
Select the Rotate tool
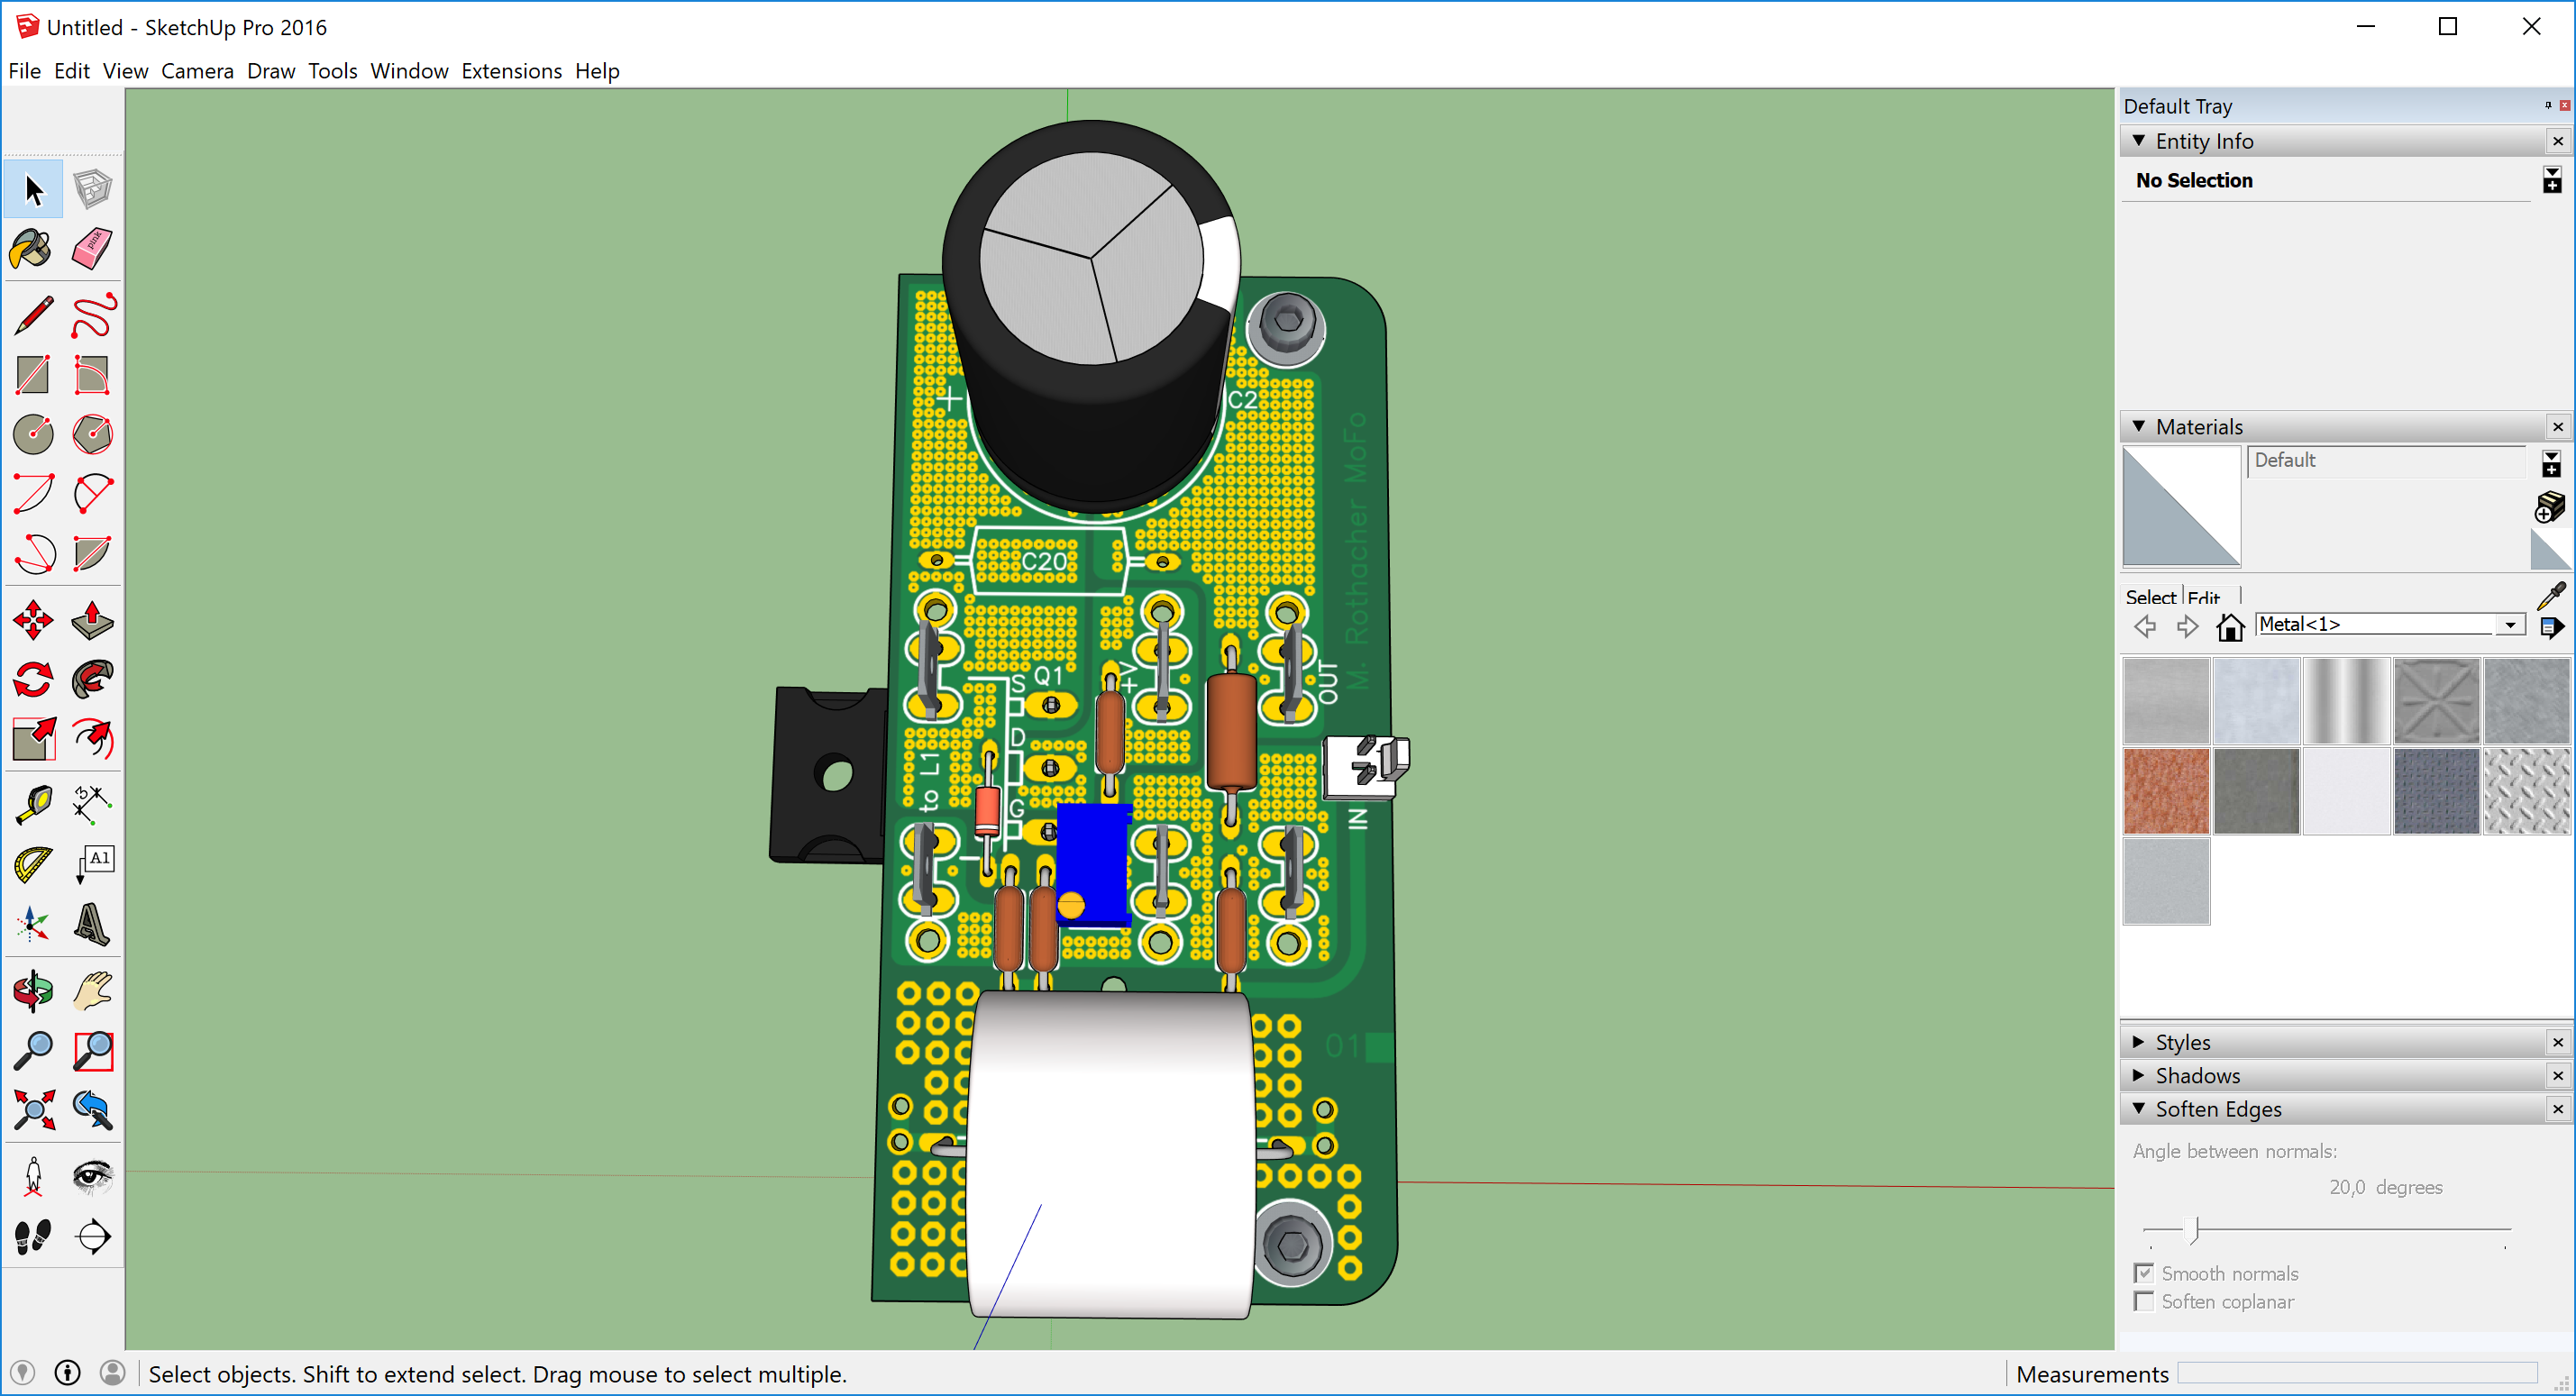[33, 680]
